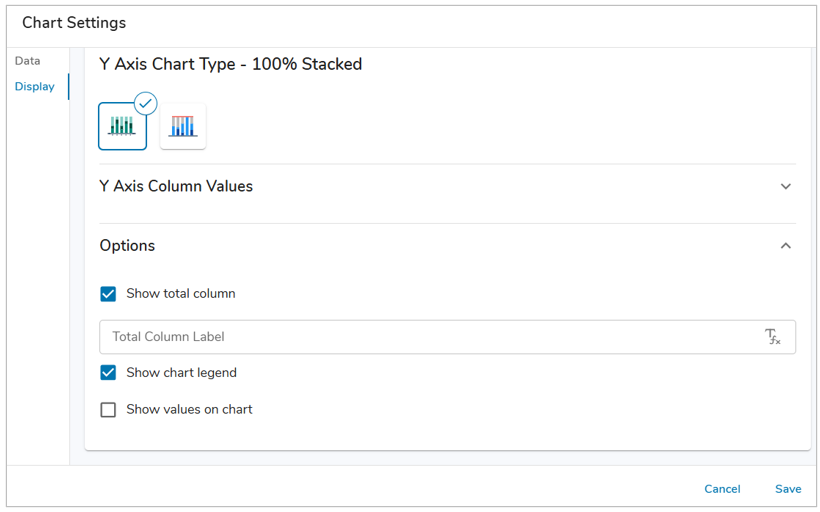The width and height of the screenshot is (820, 512).
Task: Enable the Show values on chart checkbox
Action: pyautogui.click(x=108, y=410)
